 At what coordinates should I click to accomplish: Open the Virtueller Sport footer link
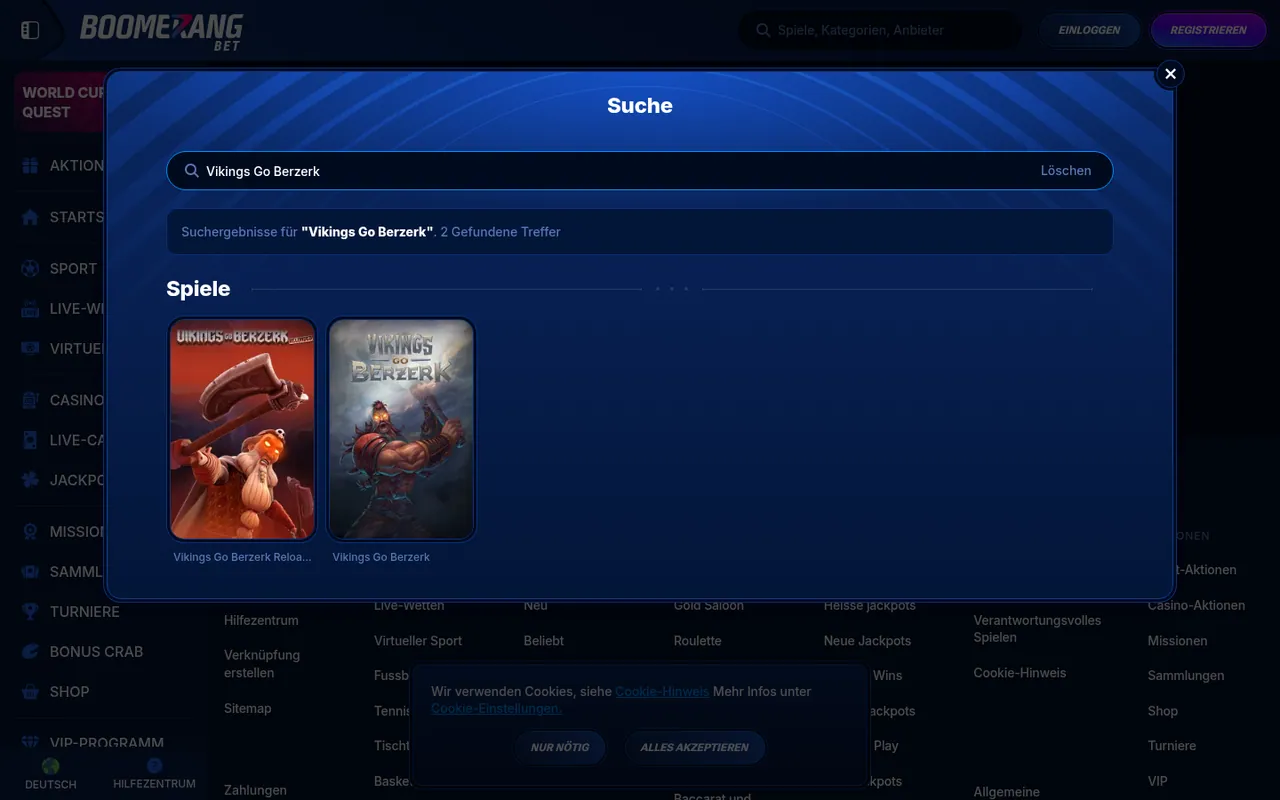pos(418,640)
